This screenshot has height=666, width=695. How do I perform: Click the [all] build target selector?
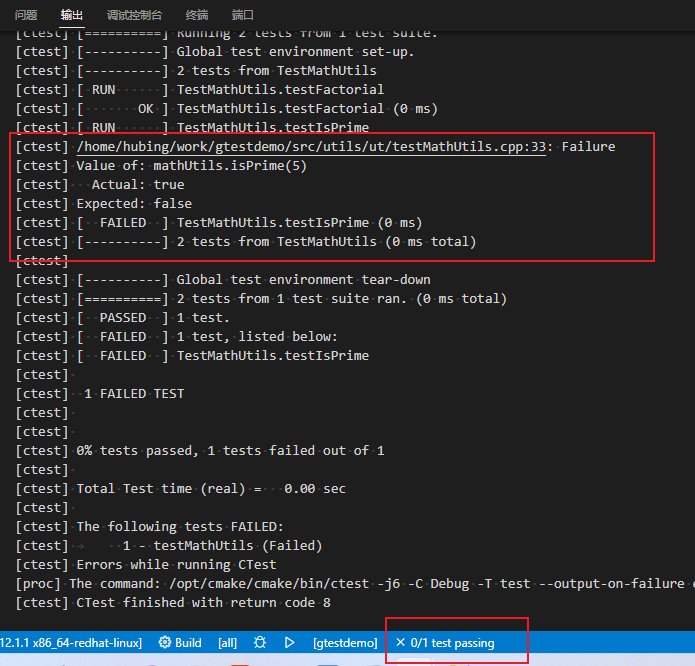pyautogui.click(x=227, y=643)
